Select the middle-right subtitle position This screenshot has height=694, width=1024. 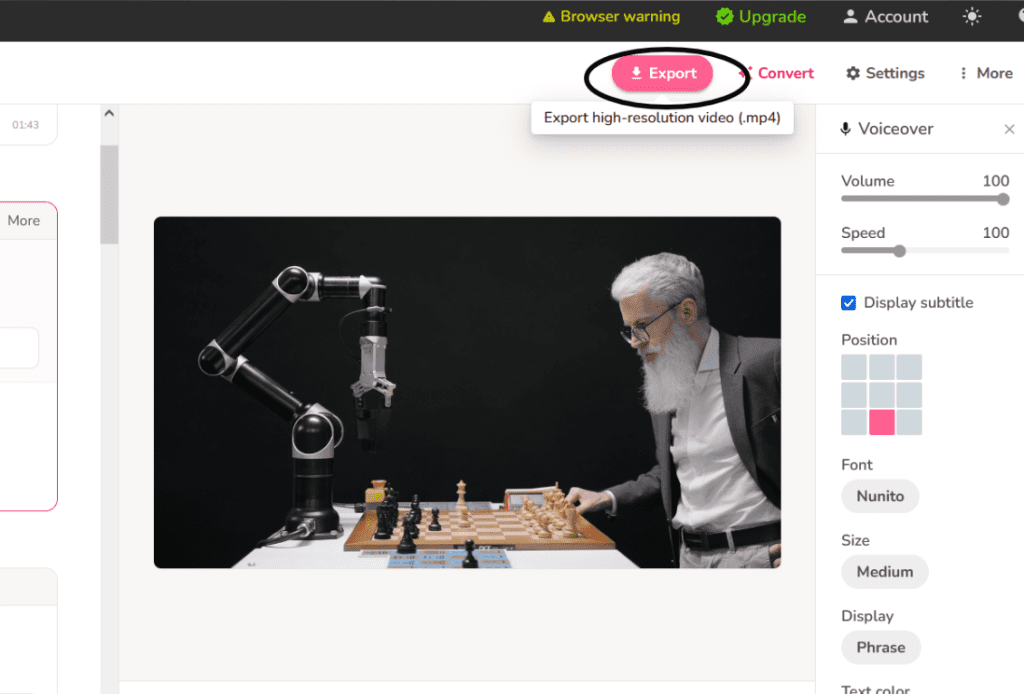click(909, 395)
